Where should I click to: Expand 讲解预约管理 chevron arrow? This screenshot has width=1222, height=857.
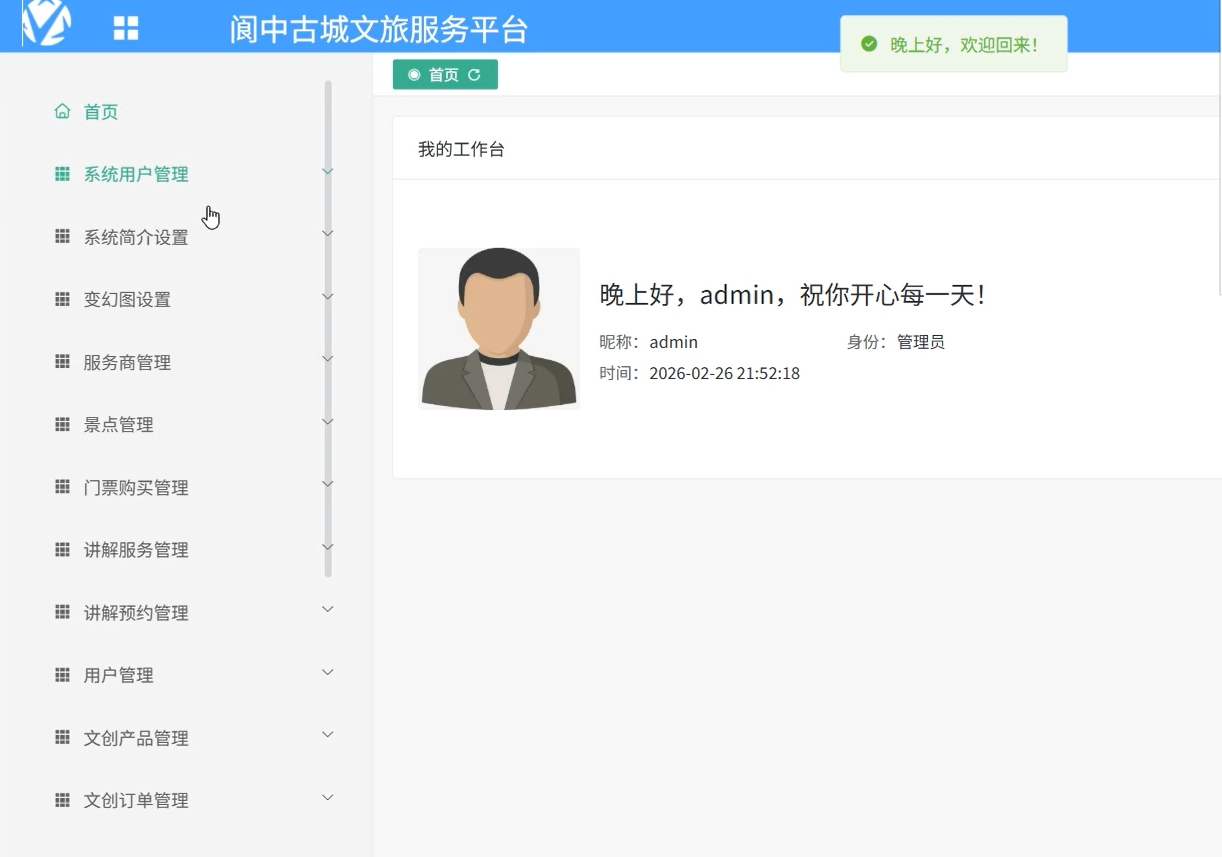[x=327, y=609]
